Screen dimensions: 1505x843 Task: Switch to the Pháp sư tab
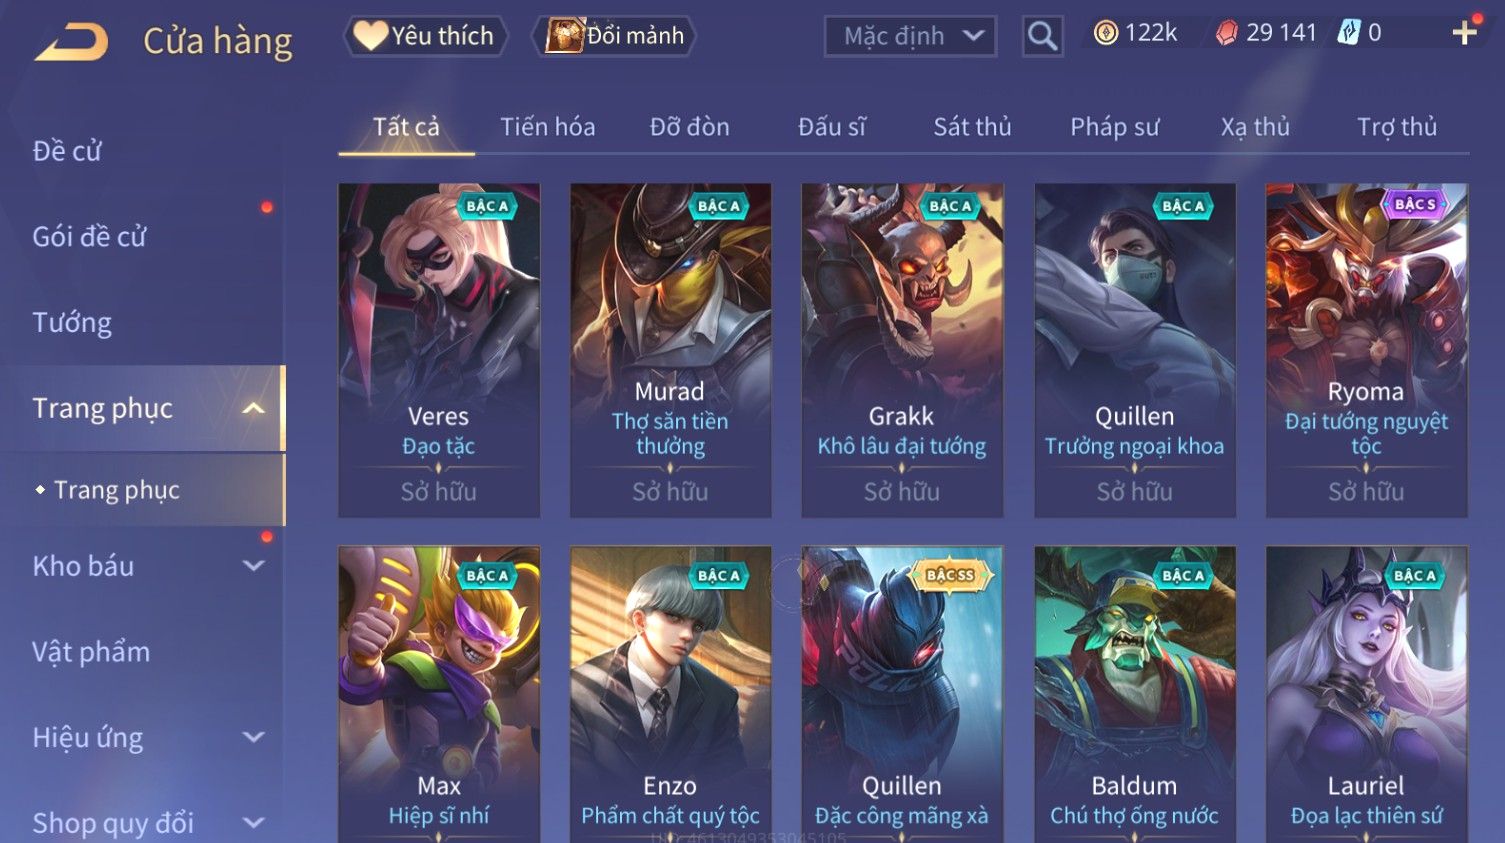click(1114, 127)
